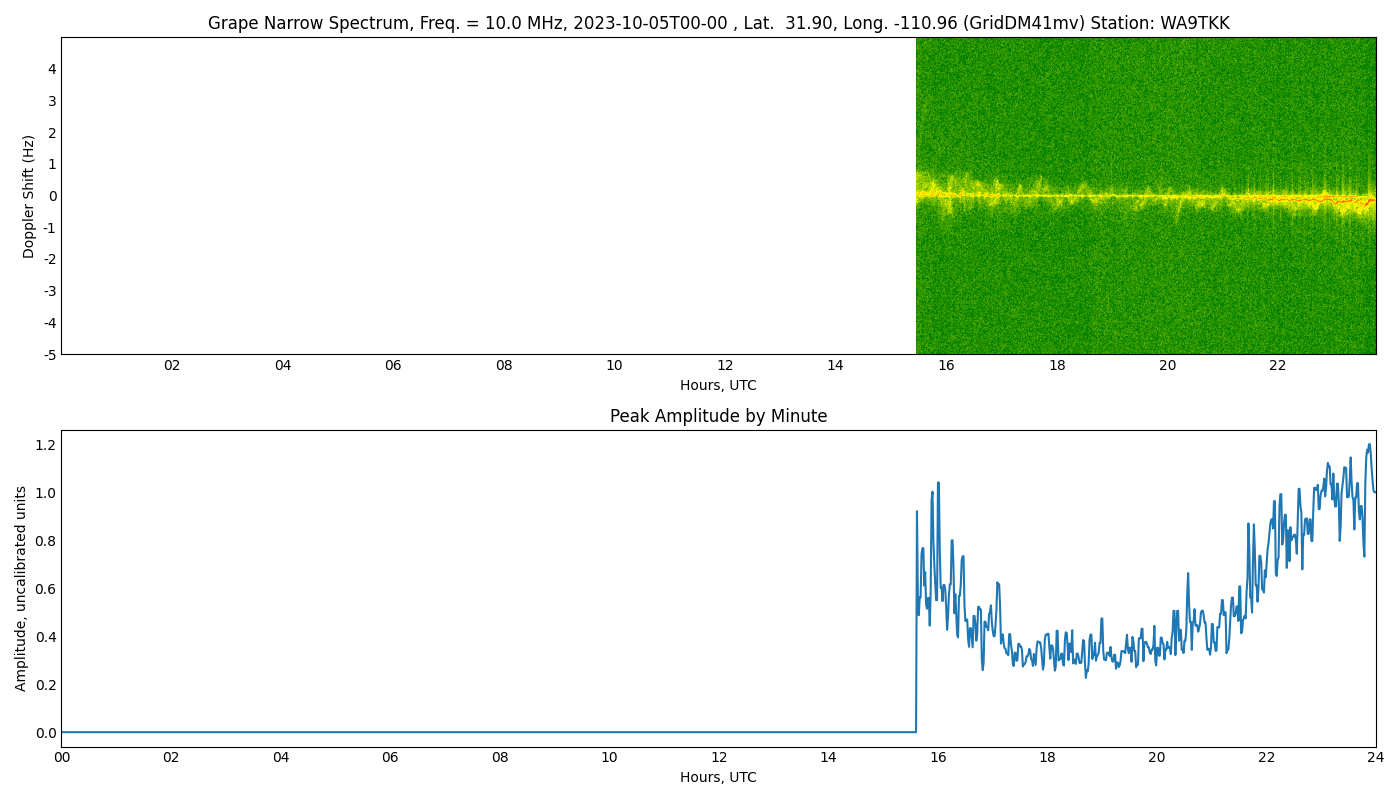Select the 02 hour tick on spectrogram axis

172,365
